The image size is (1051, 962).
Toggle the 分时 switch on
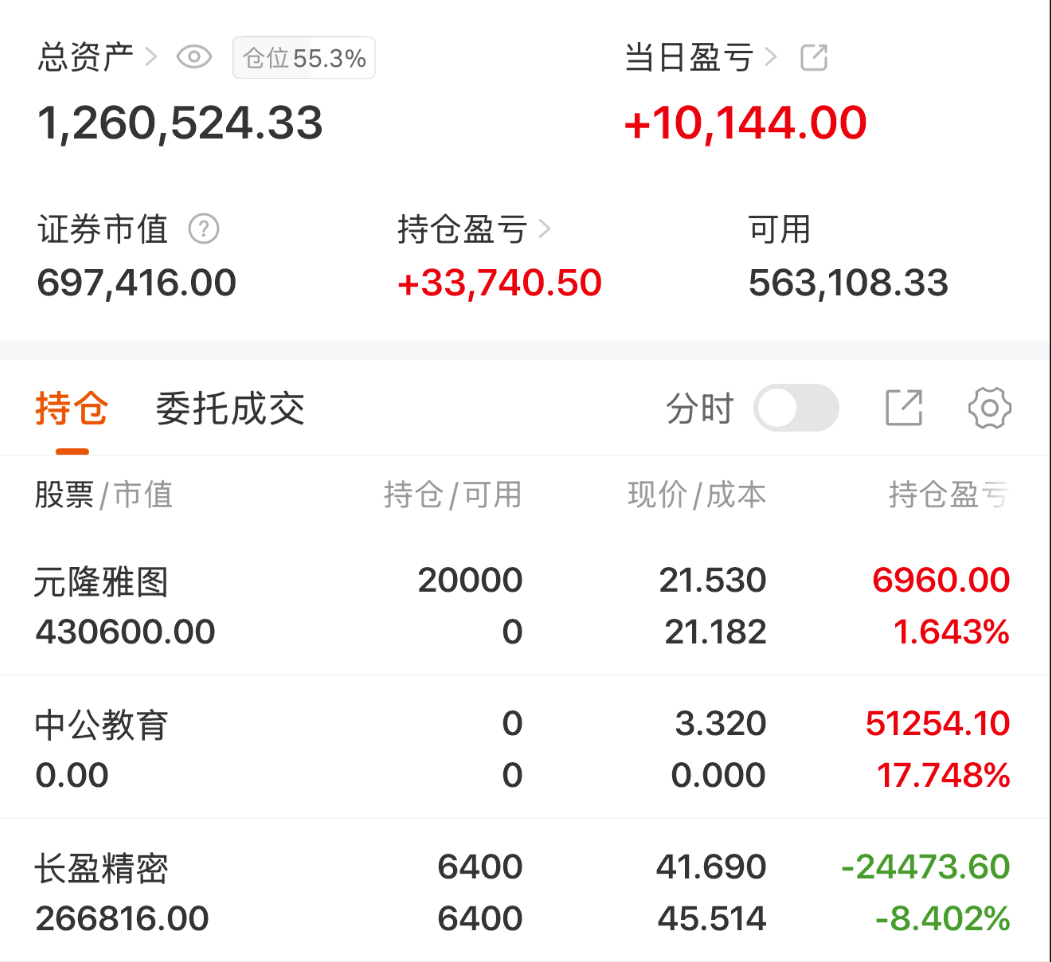pyautogui.click(x=796, y=408)
